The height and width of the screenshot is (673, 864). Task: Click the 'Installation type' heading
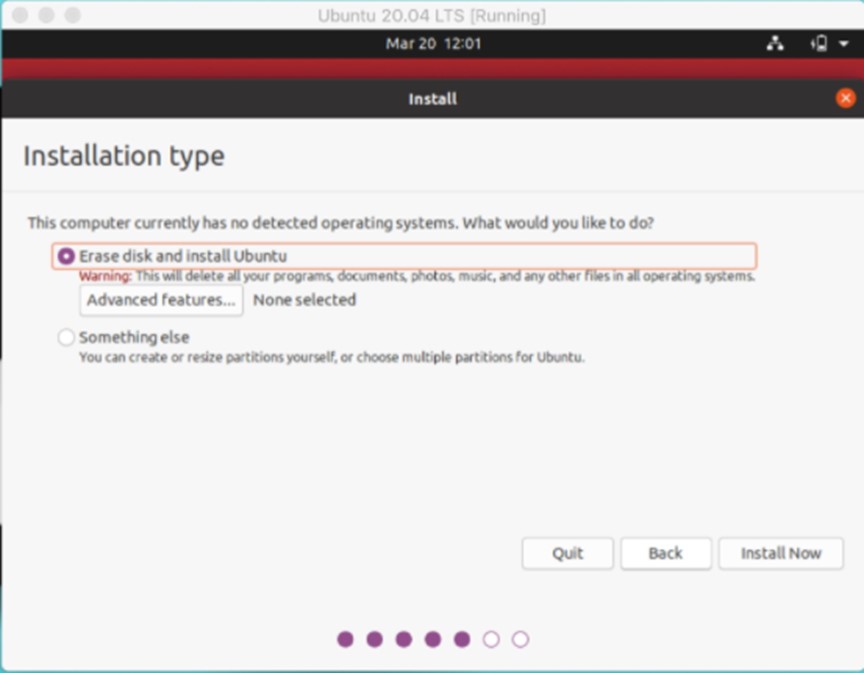pyautogui.click(x=124, y=156)
